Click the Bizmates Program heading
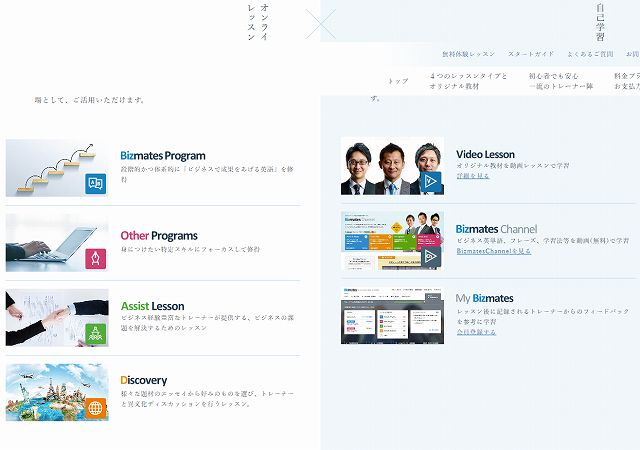 point(163,156)
